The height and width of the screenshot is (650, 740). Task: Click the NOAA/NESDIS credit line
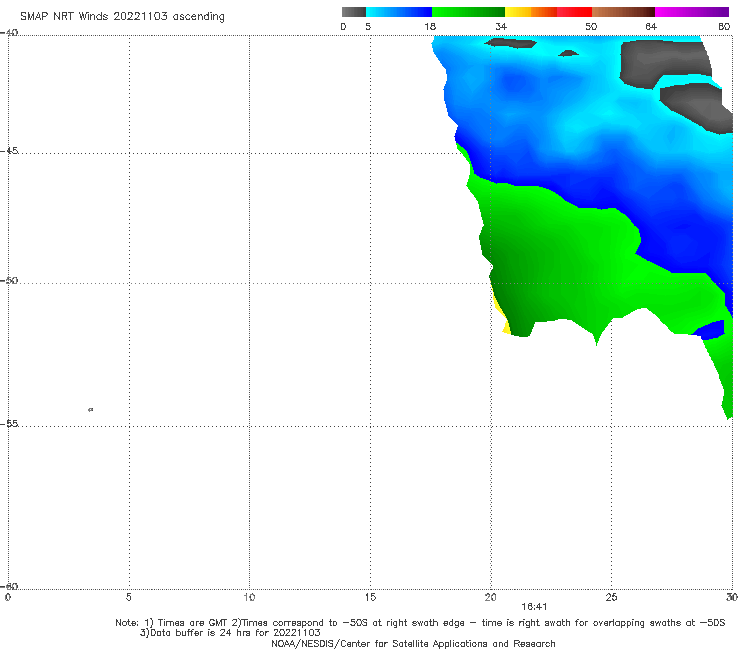pos(413,643)
